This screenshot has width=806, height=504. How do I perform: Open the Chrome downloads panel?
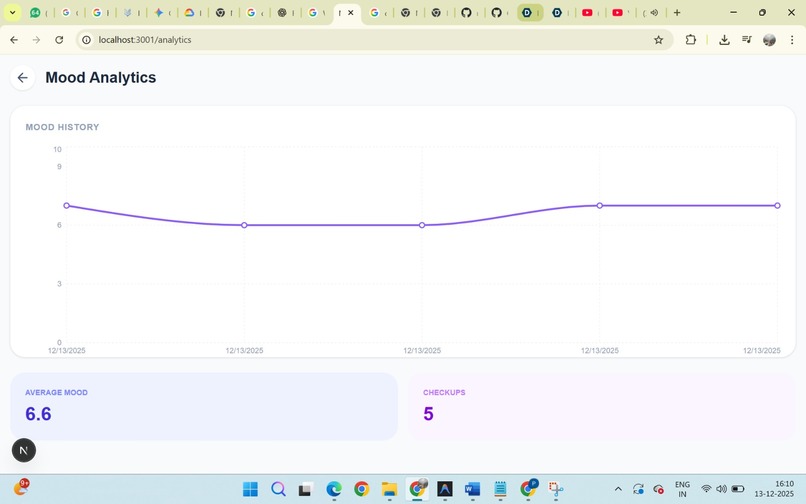pyautogui.click(x=724, y=40)
